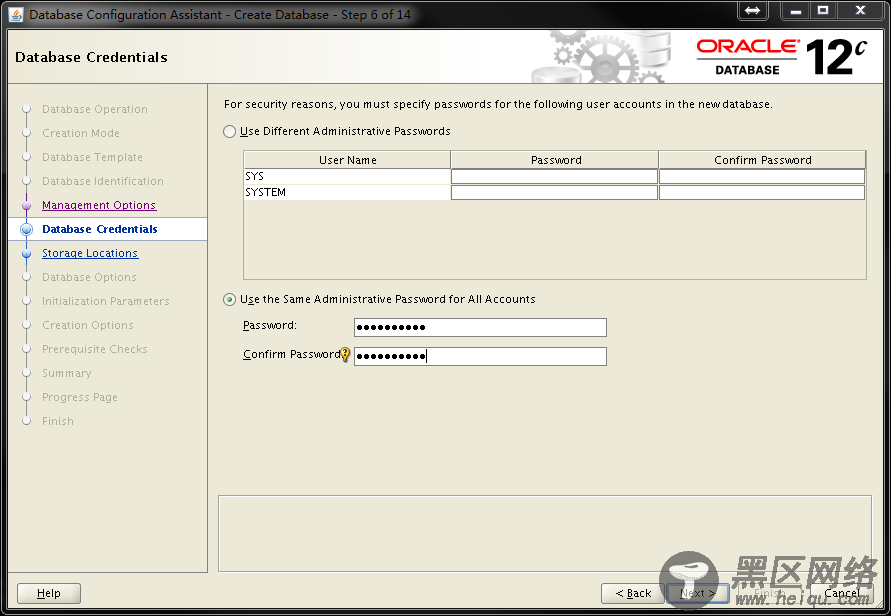Proceed with the Next button
This screenshot has width=891, height=616.
coord(698,593)
